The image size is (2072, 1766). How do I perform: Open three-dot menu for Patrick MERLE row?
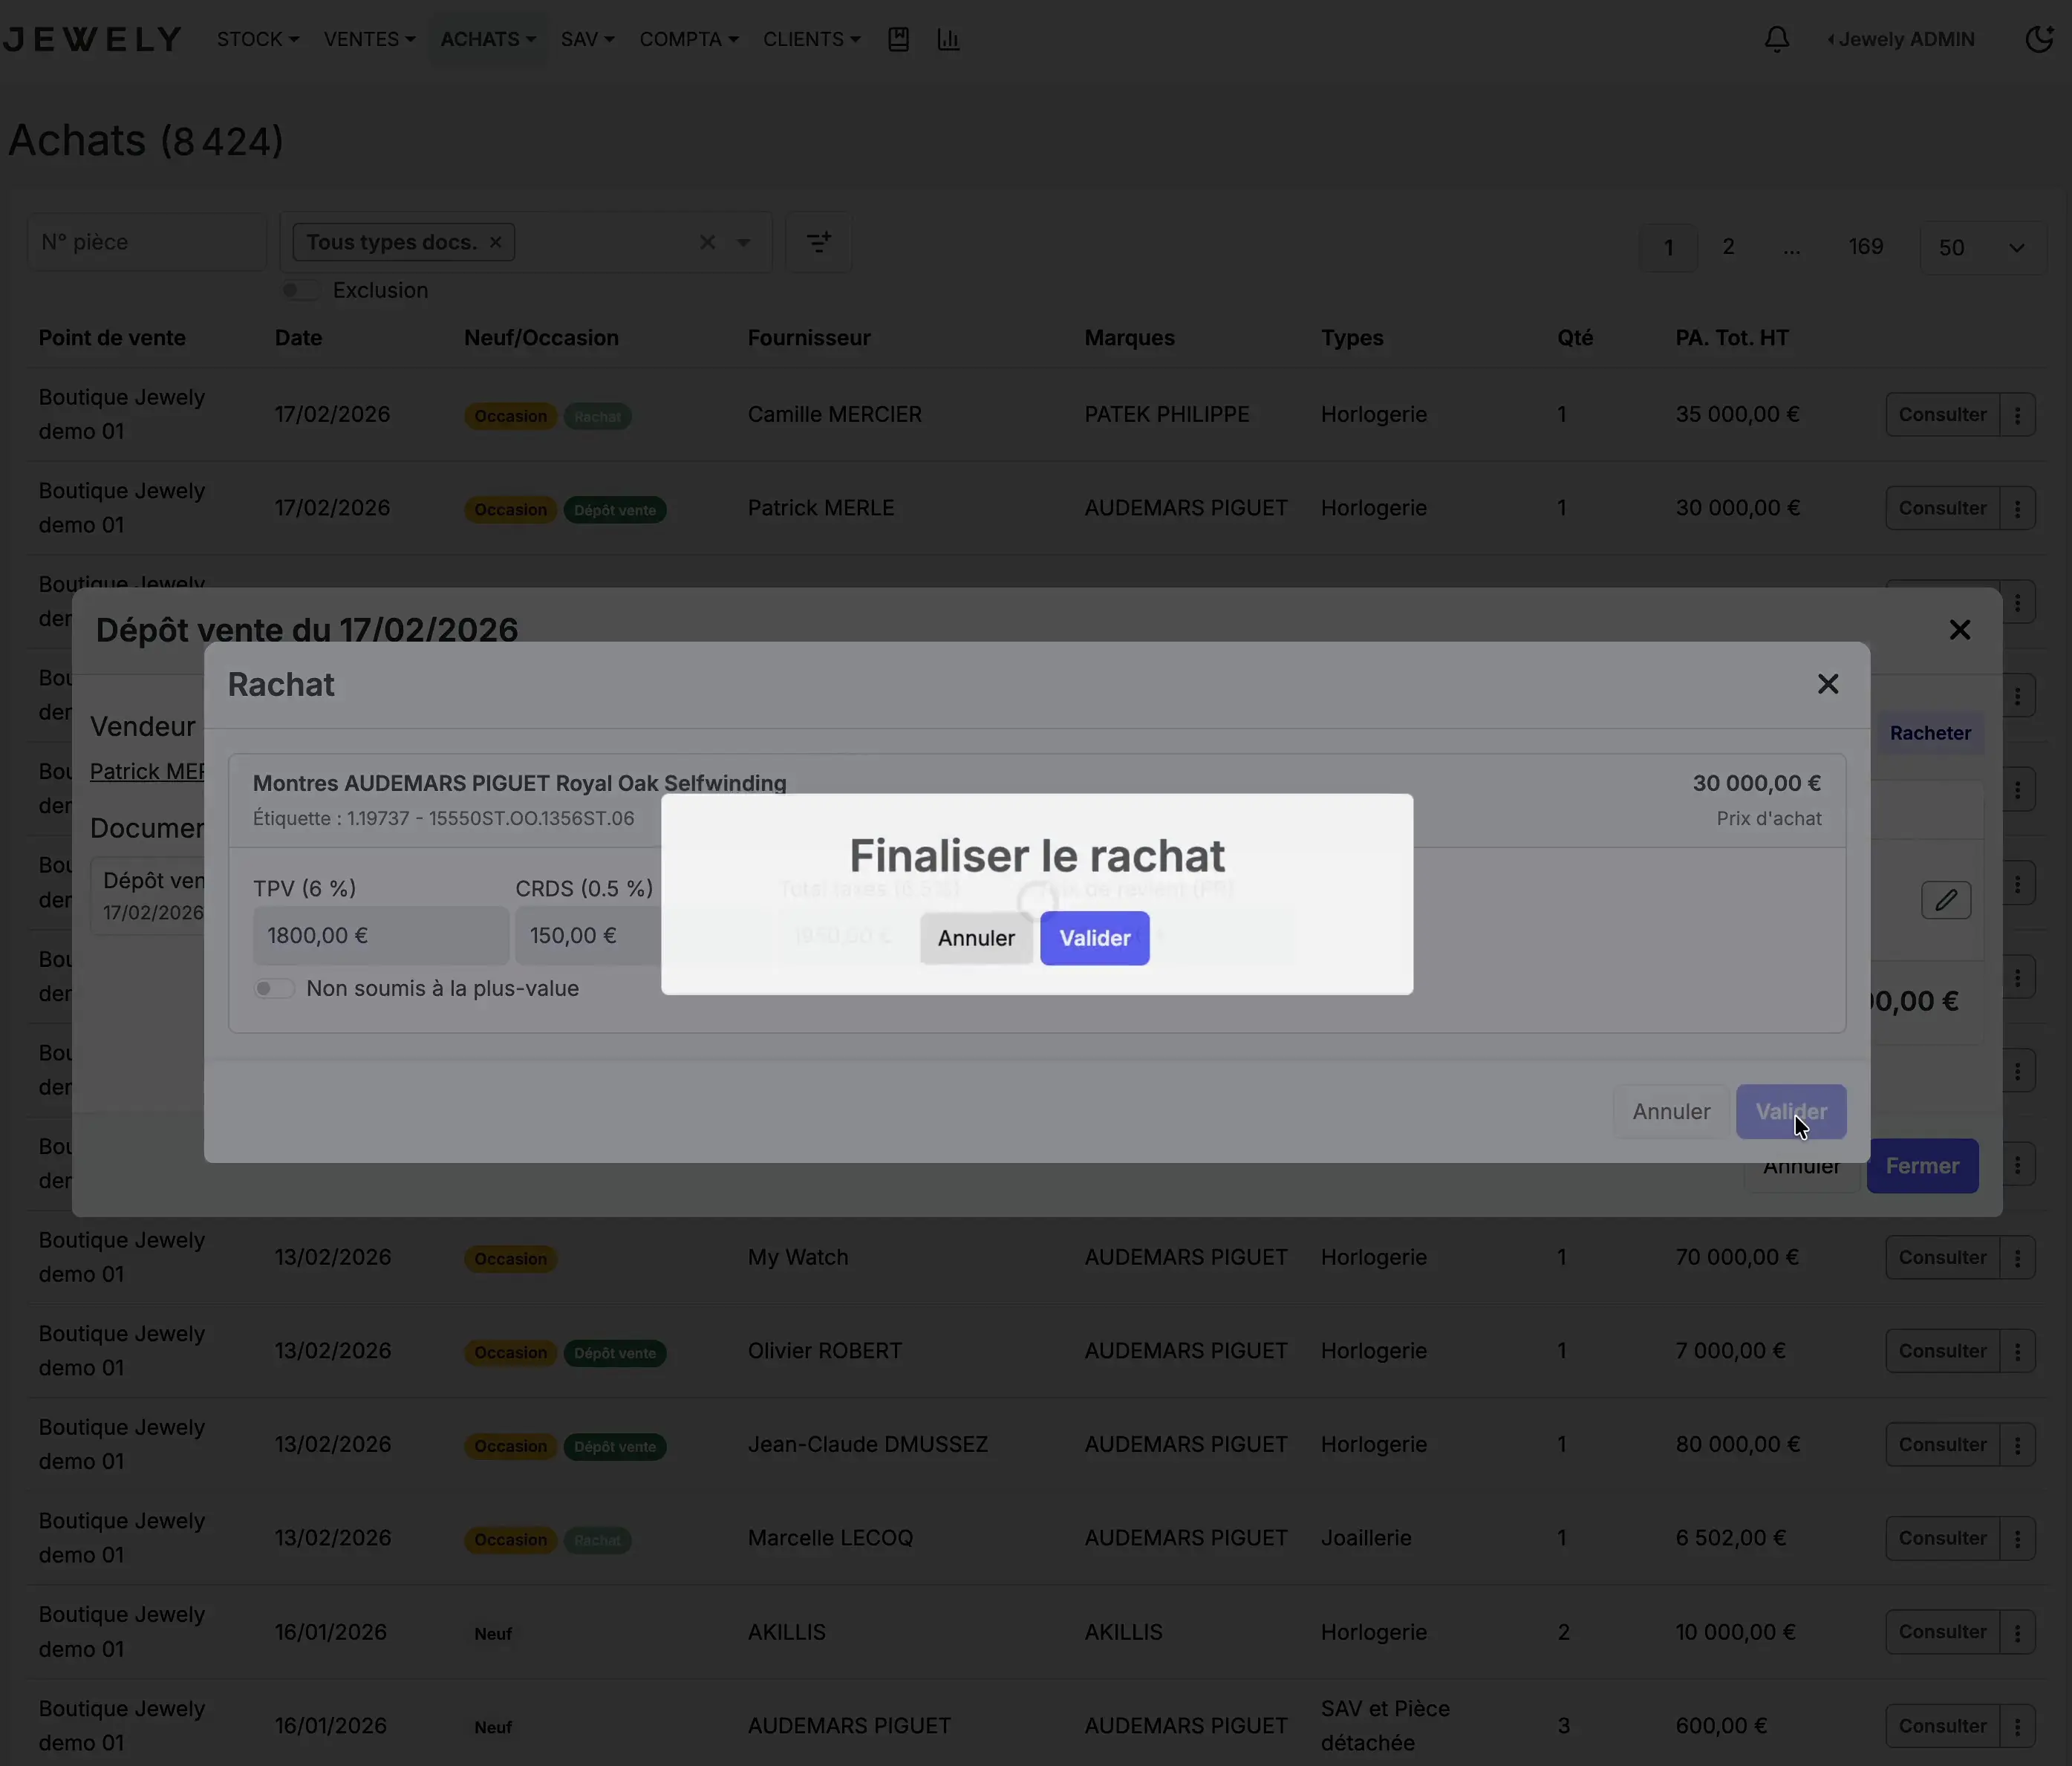tap(2017, 508)
